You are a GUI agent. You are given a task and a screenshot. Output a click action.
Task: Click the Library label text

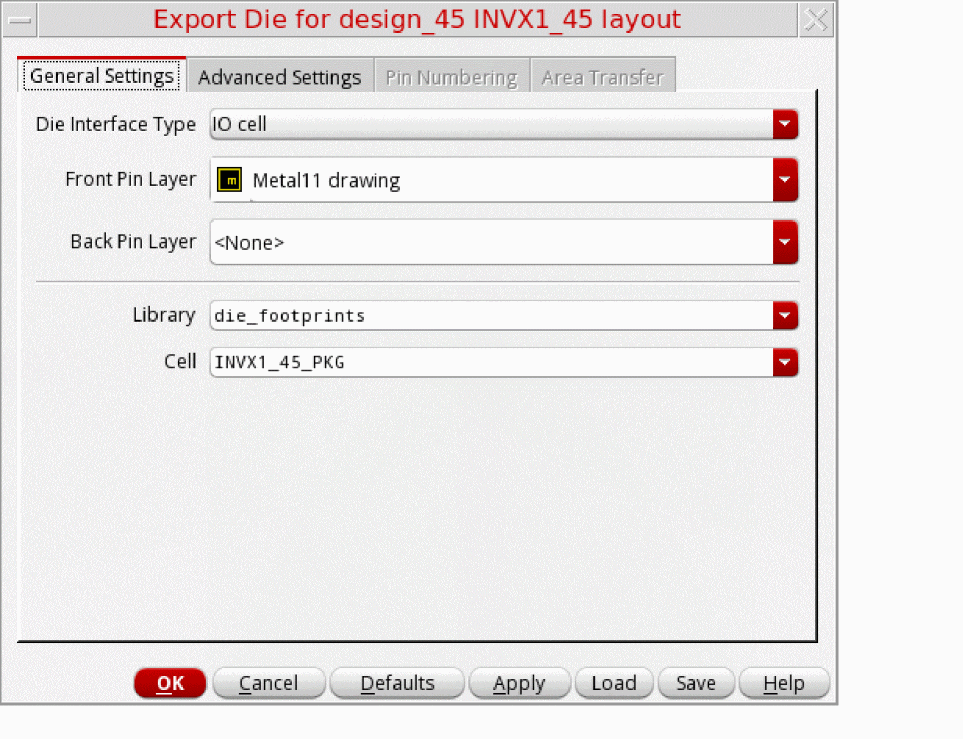164,315
